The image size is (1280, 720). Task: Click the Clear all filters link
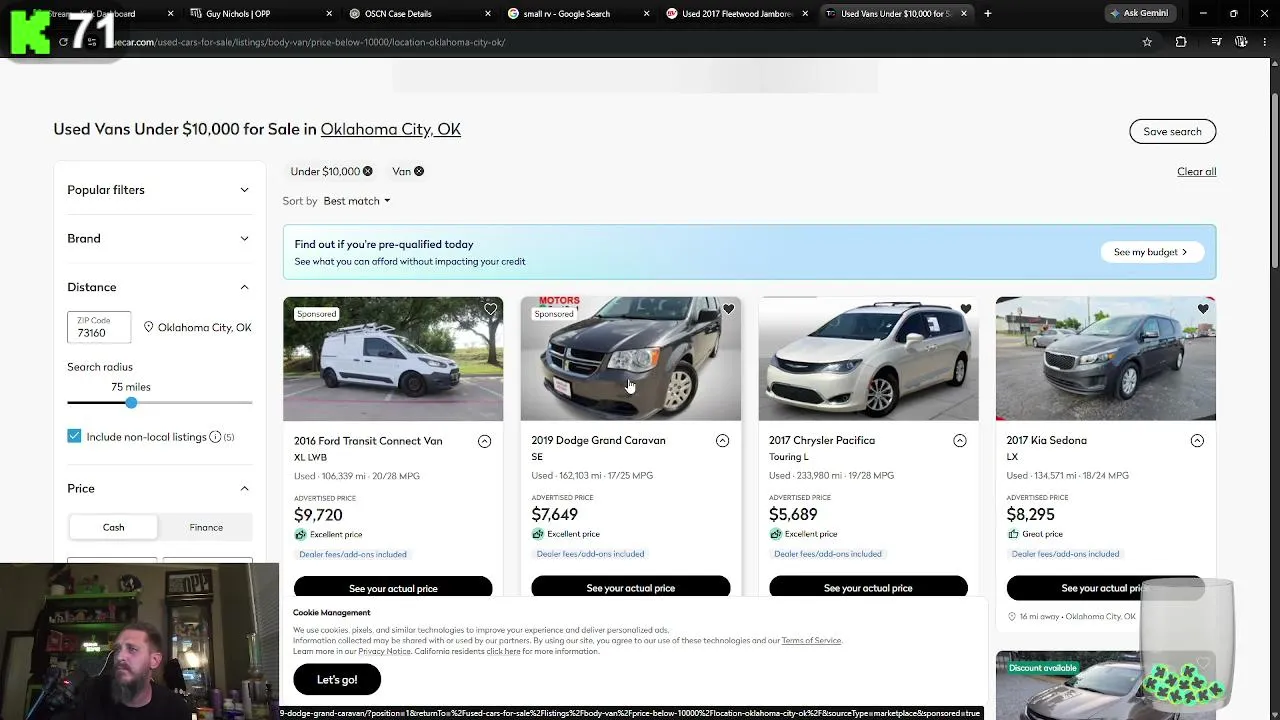[x=1196, y=172]
